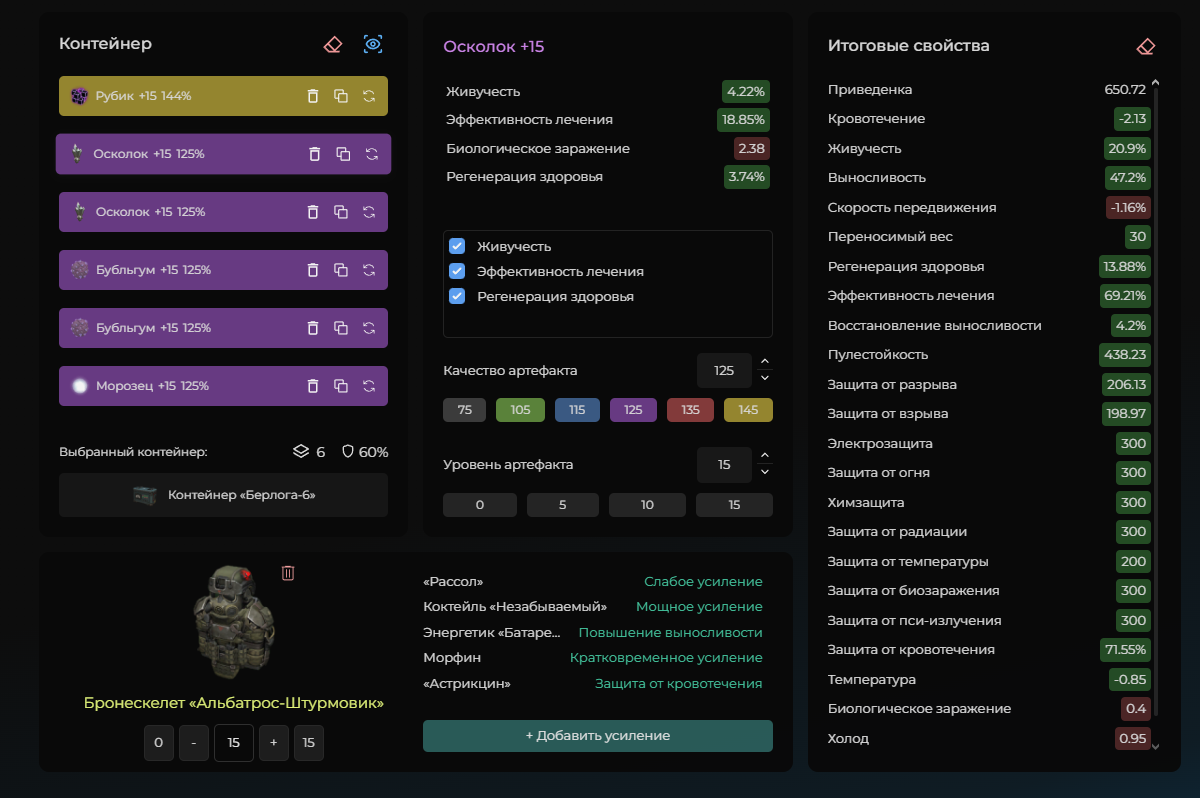Viewport: 1200px width, 798px height.
Task: Click Бронескелет «Альбатрос-Штурмовик» name
Action: [x=234, y=703]
